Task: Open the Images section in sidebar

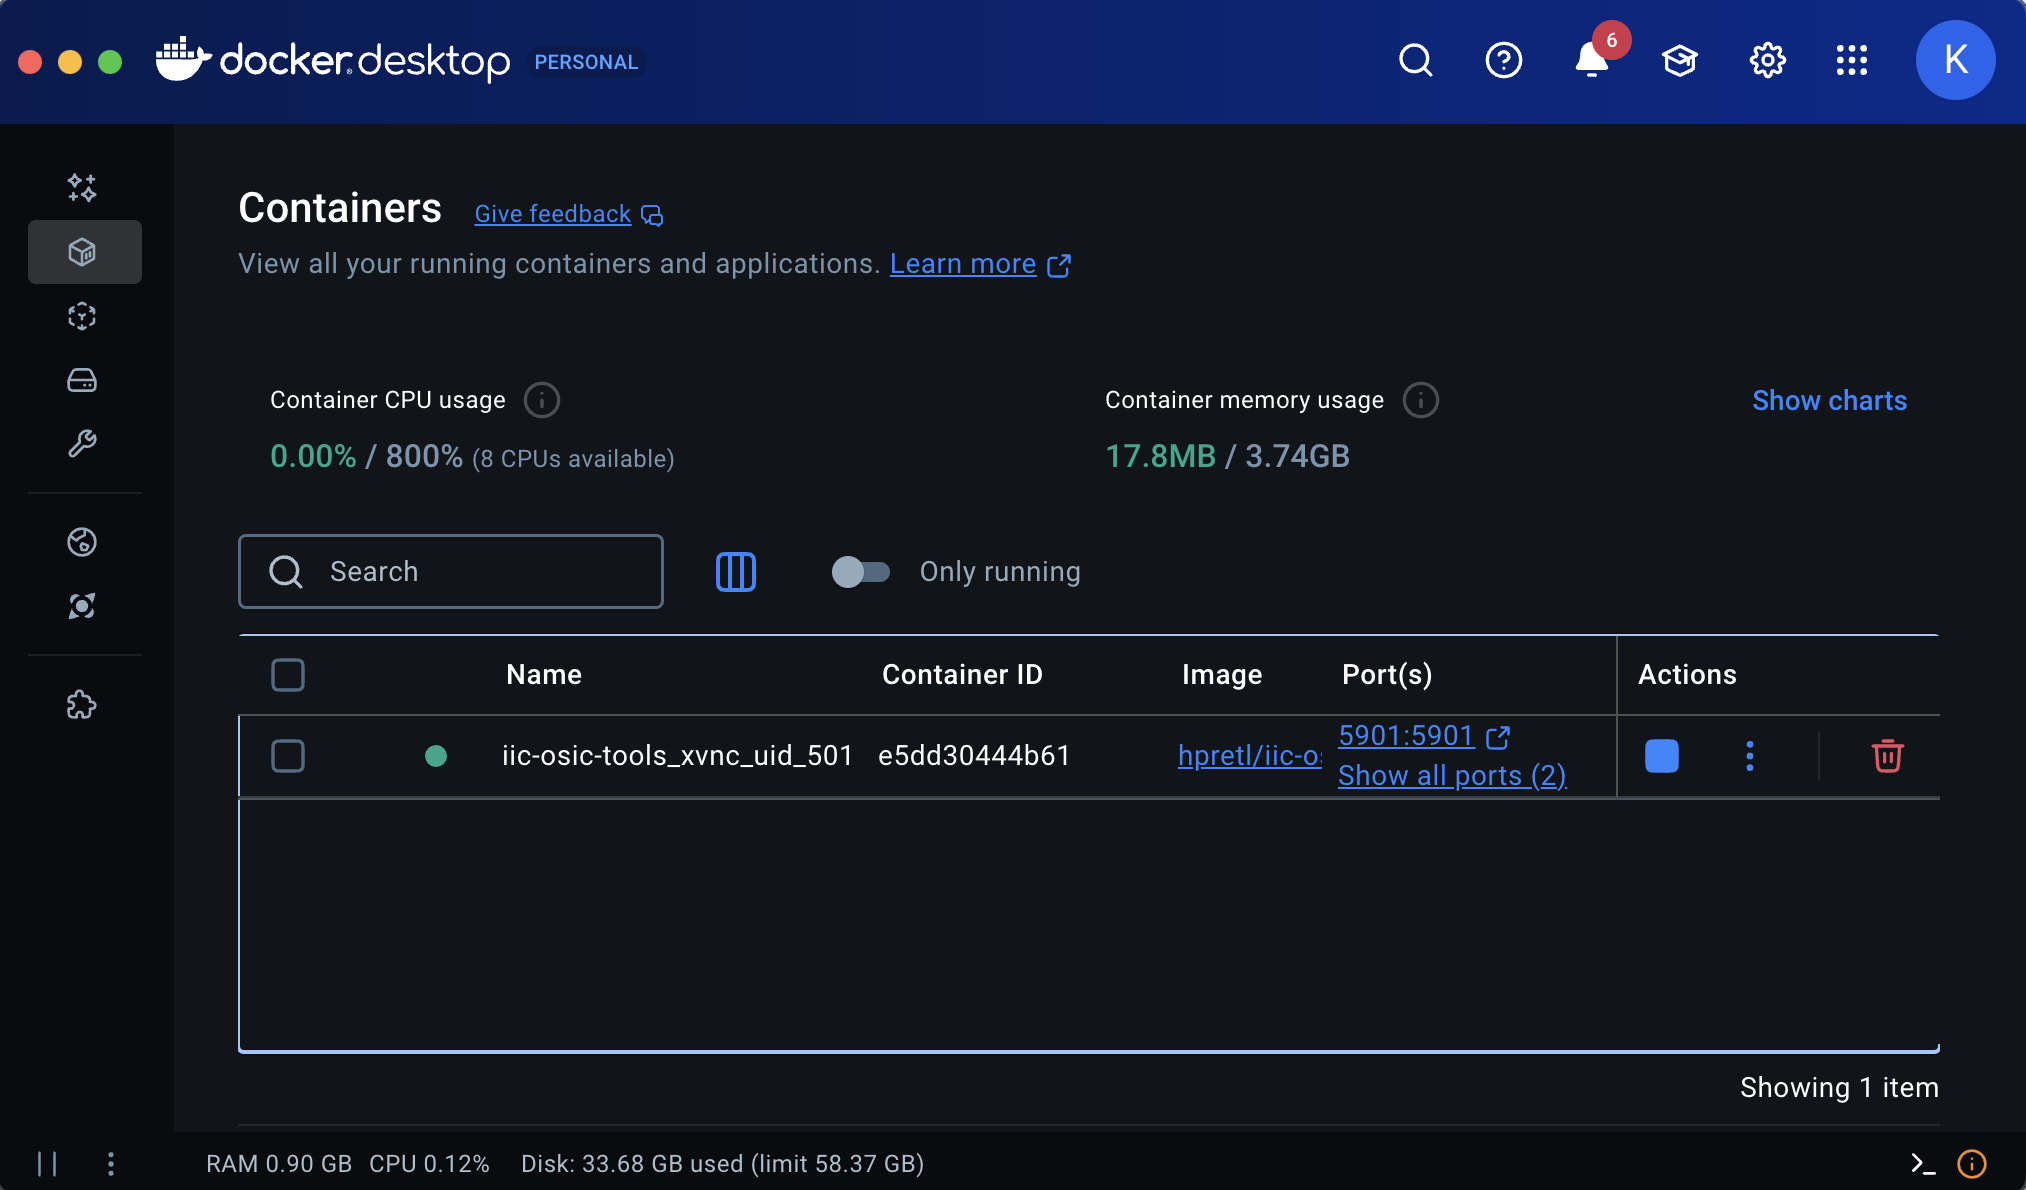Action: click(82, 316)
